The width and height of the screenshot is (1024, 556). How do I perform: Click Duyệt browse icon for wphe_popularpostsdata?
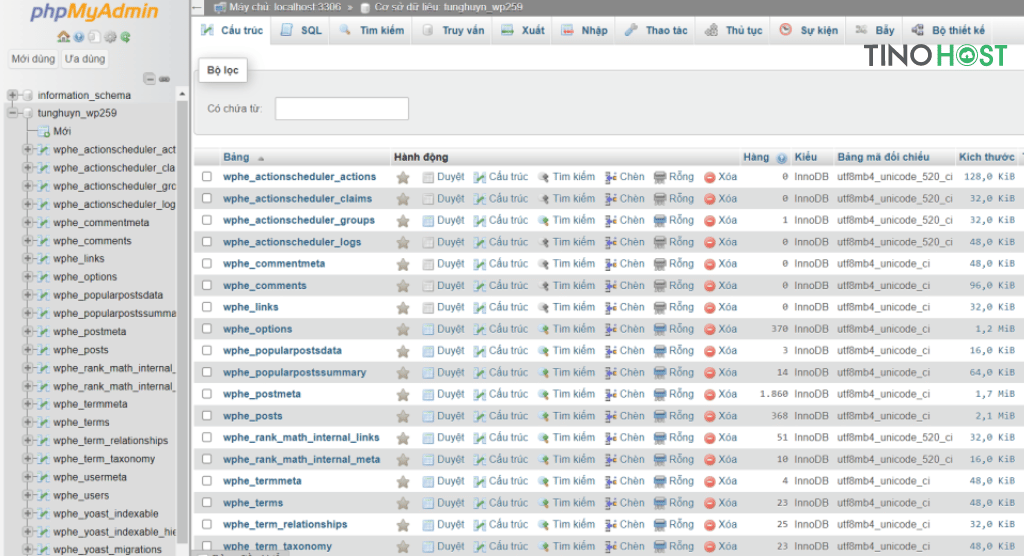tap(428, 351)
